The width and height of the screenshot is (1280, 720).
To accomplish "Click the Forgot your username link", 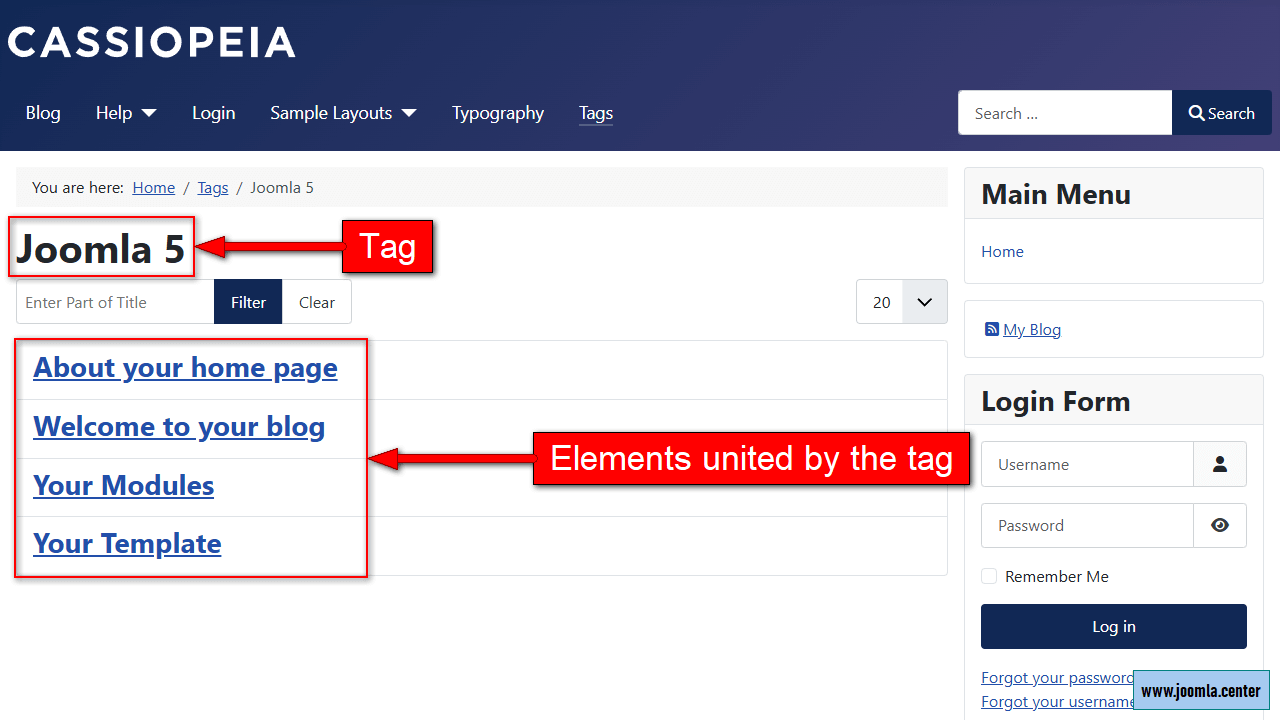I will (1058, 701).
